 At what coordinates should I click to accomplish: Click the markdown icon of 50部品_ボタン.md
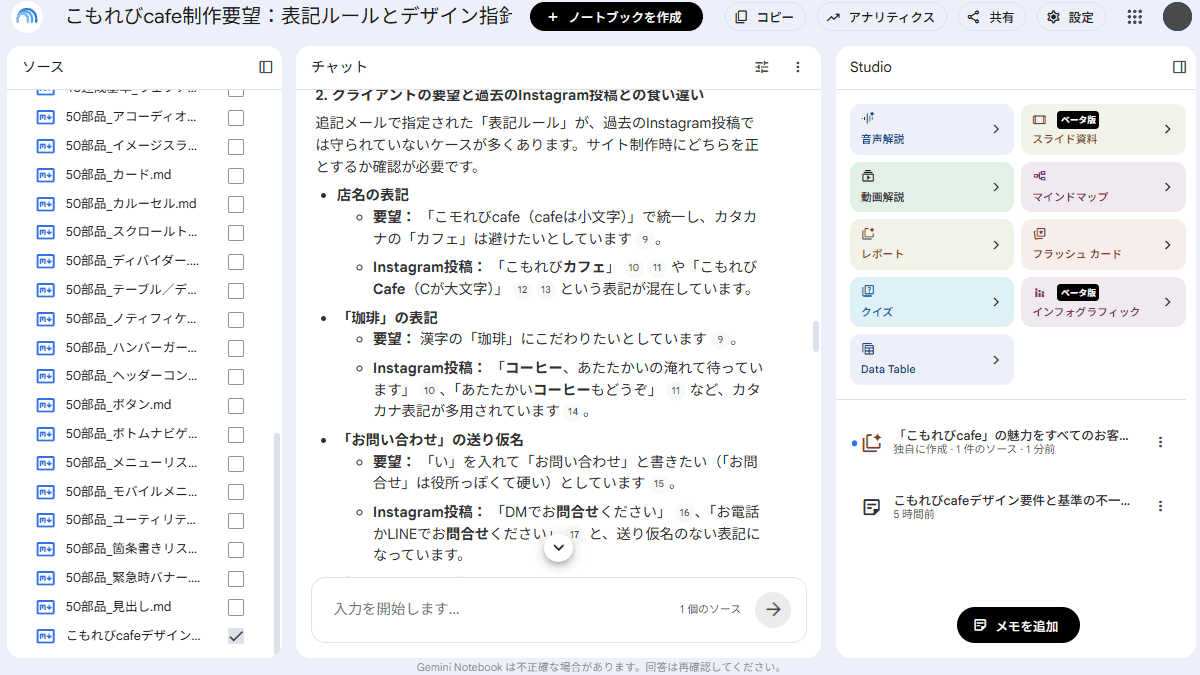point(45,405)
